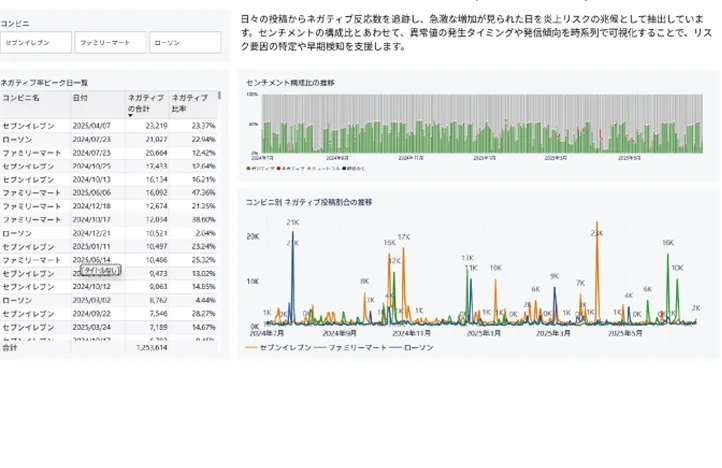
Task: Click the black legend marker in sentiment chart
Action: pos(344,169)
